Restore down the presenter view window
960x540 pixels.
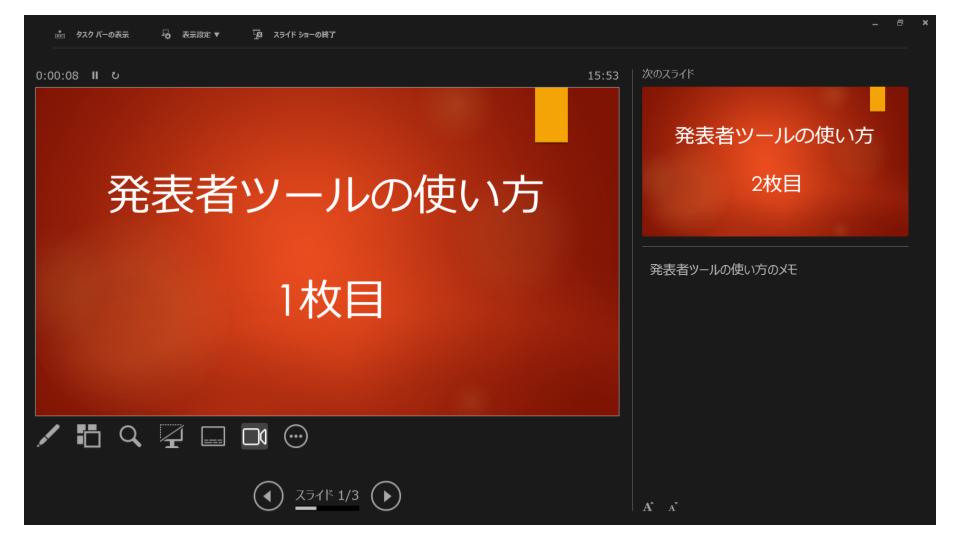pos(900,23)
